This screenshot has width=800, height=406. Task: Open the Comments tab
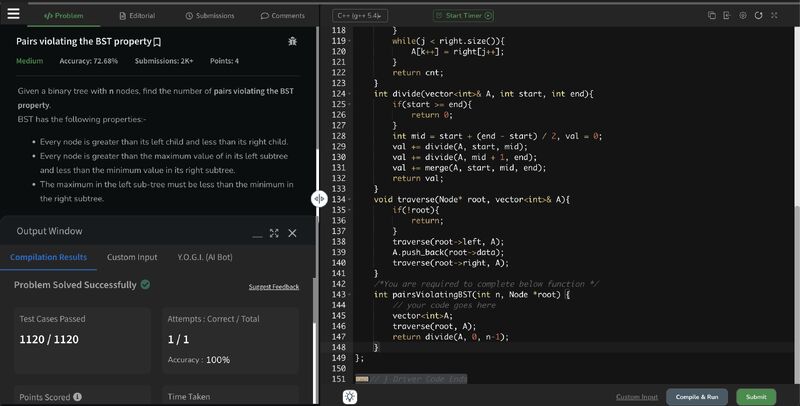[283, 16]
